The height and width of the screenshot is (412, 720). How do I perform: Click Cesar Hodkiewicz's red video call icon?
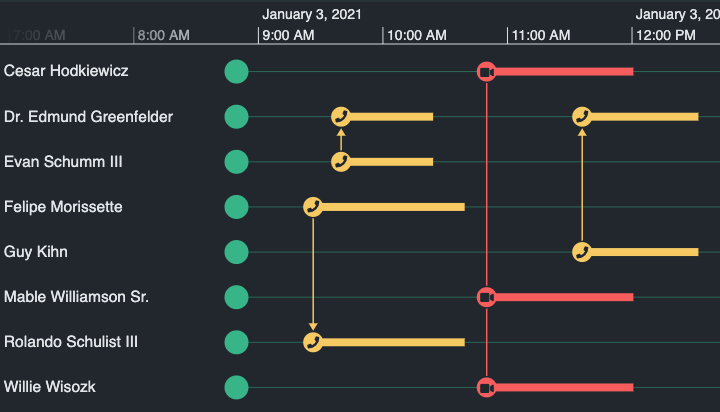point(486,72)
